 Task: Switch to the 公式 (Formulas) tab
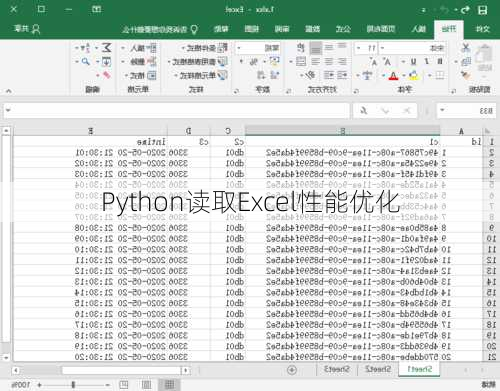pos(343,29)
